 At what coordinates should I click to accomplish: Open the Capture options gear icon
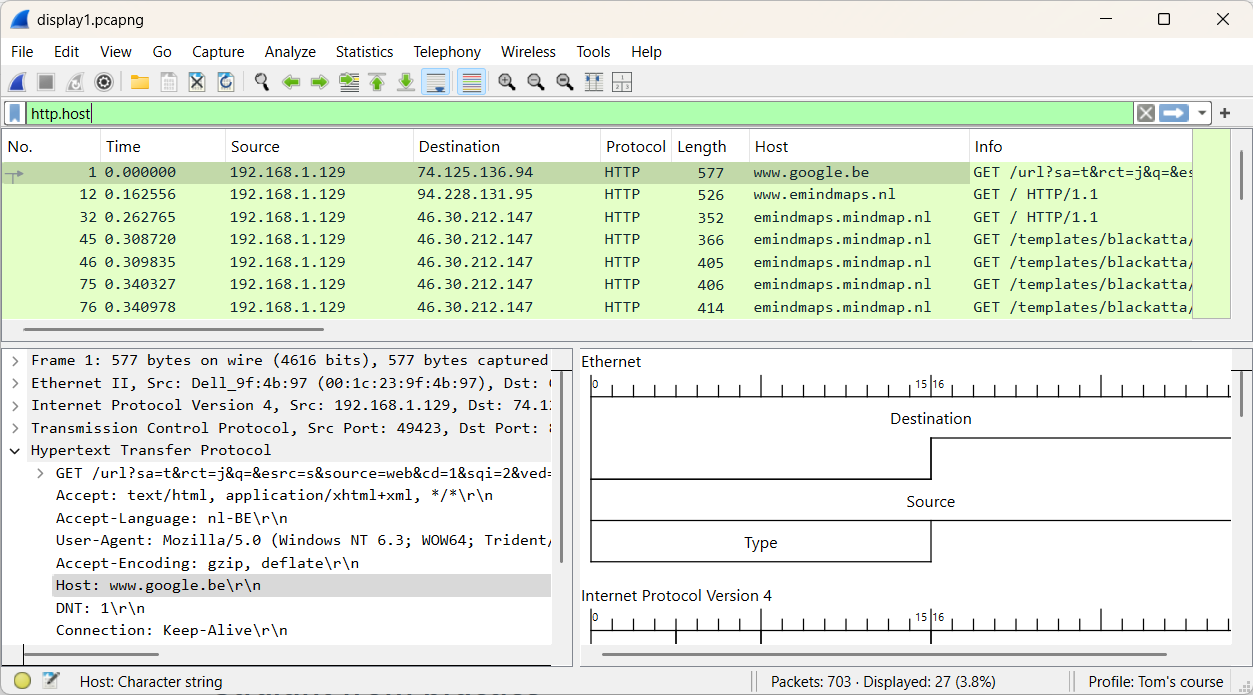point(103,82)
